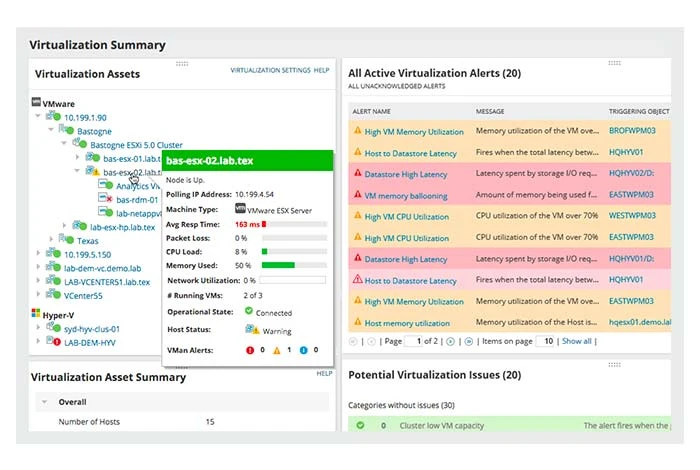The height and width of the screenshot is (470, 700).
Task: Expand the 10.199.5.150 node
Action: [x=38, y=253]
